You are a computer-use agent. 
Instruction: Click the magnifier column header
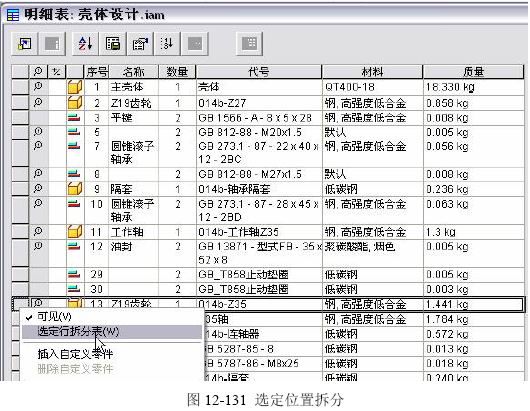click(38, 72)
